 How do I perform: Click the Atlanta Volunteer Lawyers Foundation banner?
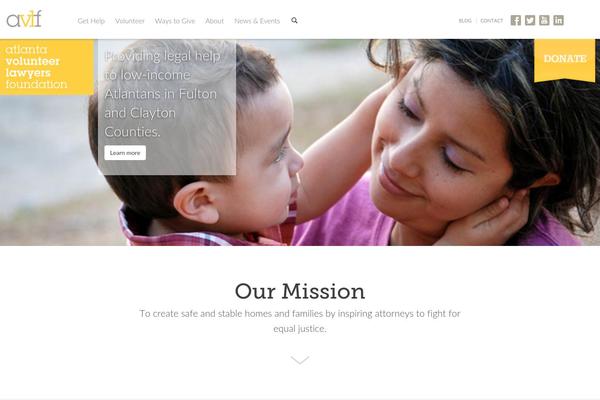coord(47,67)
